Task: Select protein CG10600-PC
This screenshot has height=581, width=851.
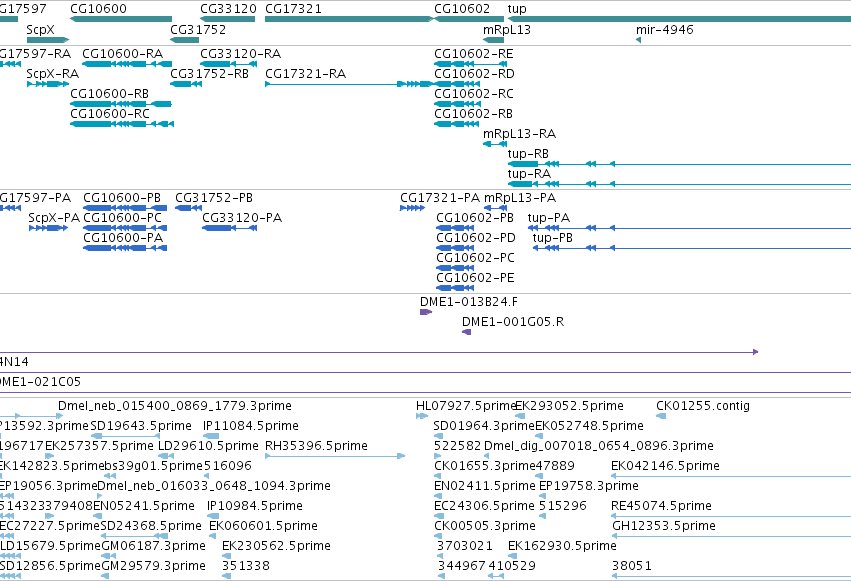Action: pos(123,218)
